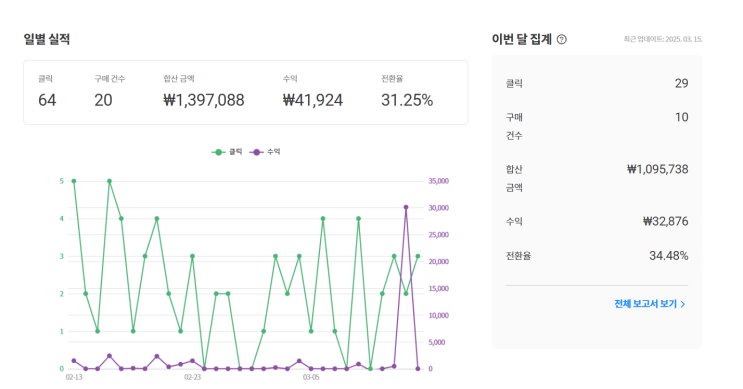Select the daily purchase count value 20
The width and height of the screenshot is (743, 389).
coord(103,100)
